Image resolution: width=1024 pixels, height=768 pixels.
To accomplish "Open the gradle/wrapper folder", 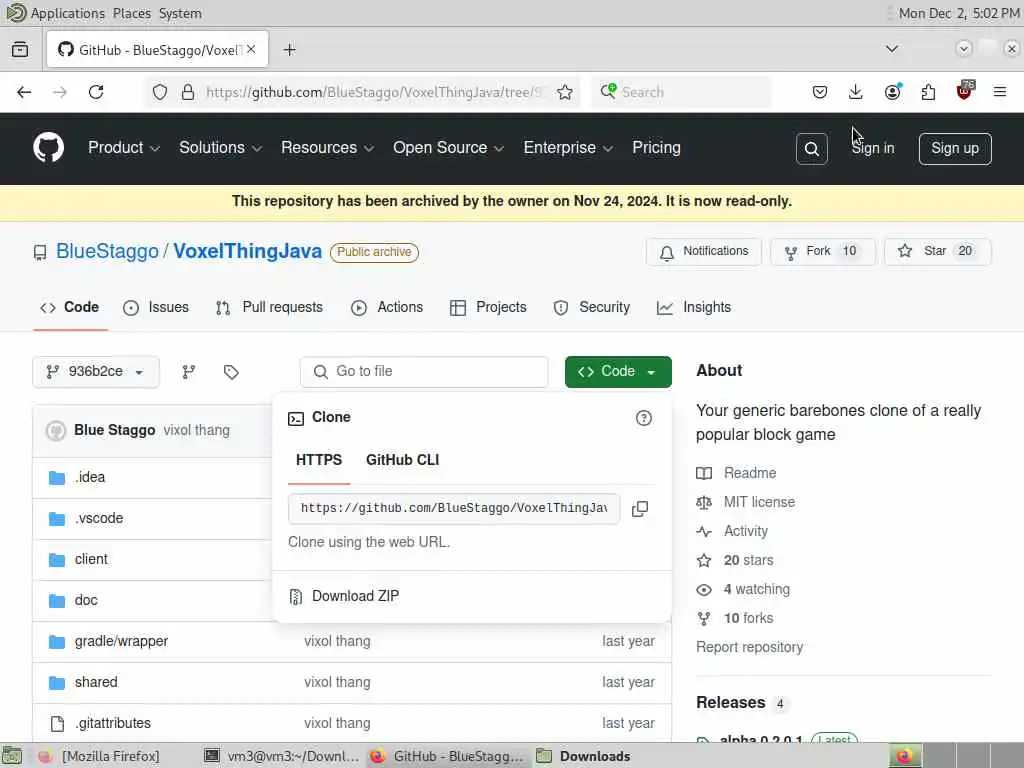I will (121, 641).
